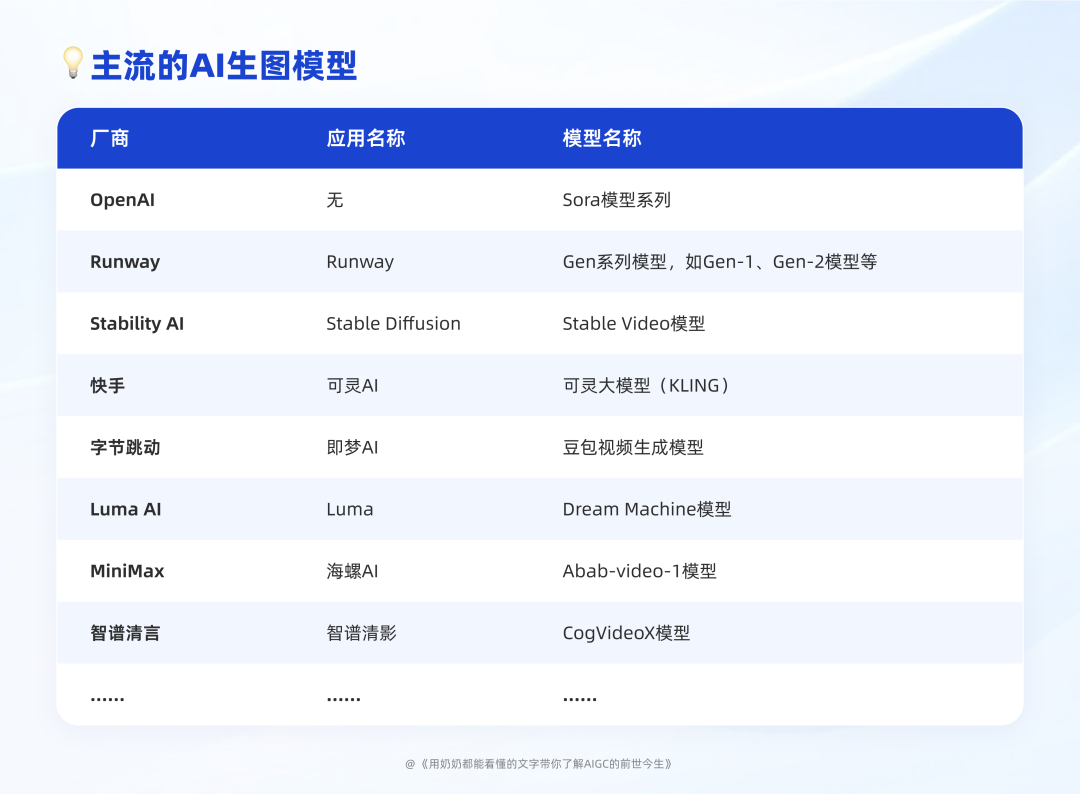Click the MiniMax vendor cell
Viewport: 1080px width, 794px height.
click(x=127, y=572)
